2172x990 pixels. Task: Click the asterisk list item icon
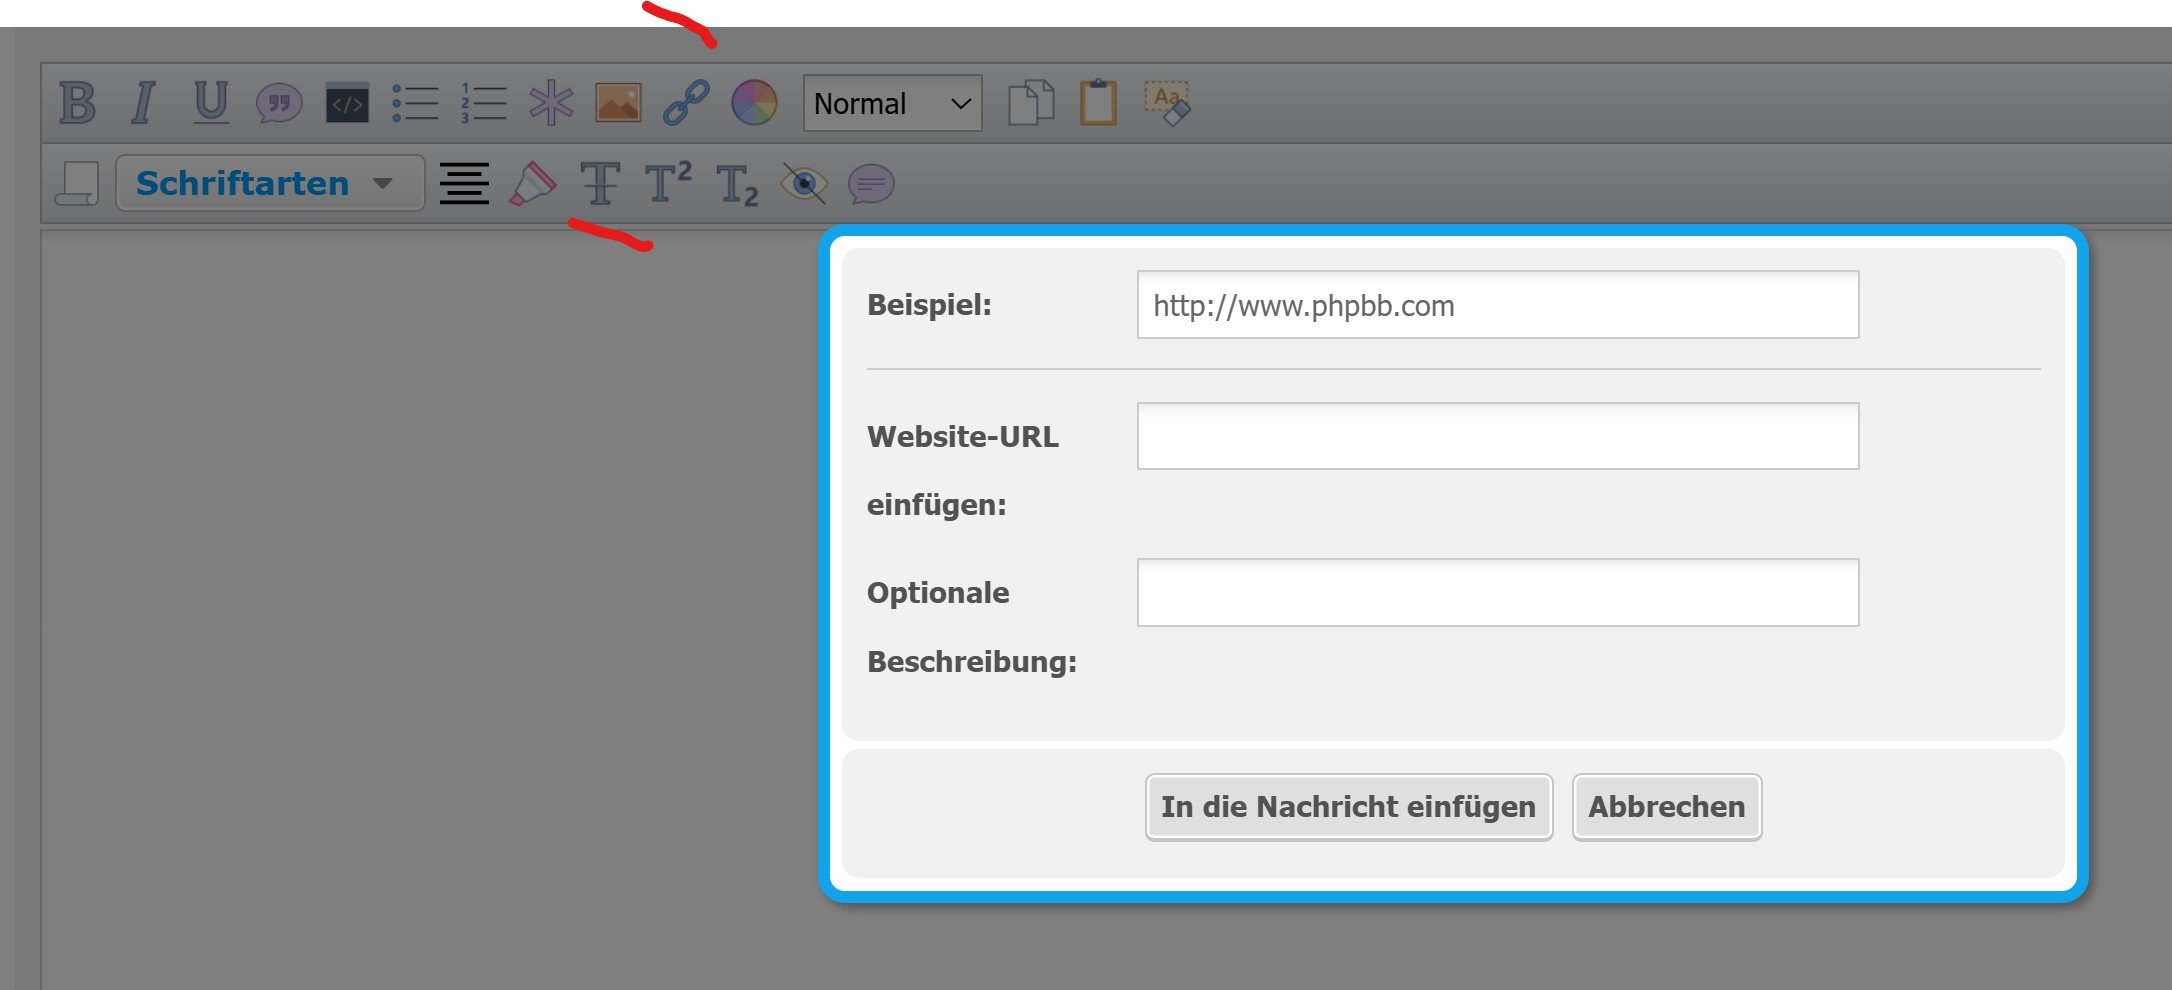tap(551, 103)
